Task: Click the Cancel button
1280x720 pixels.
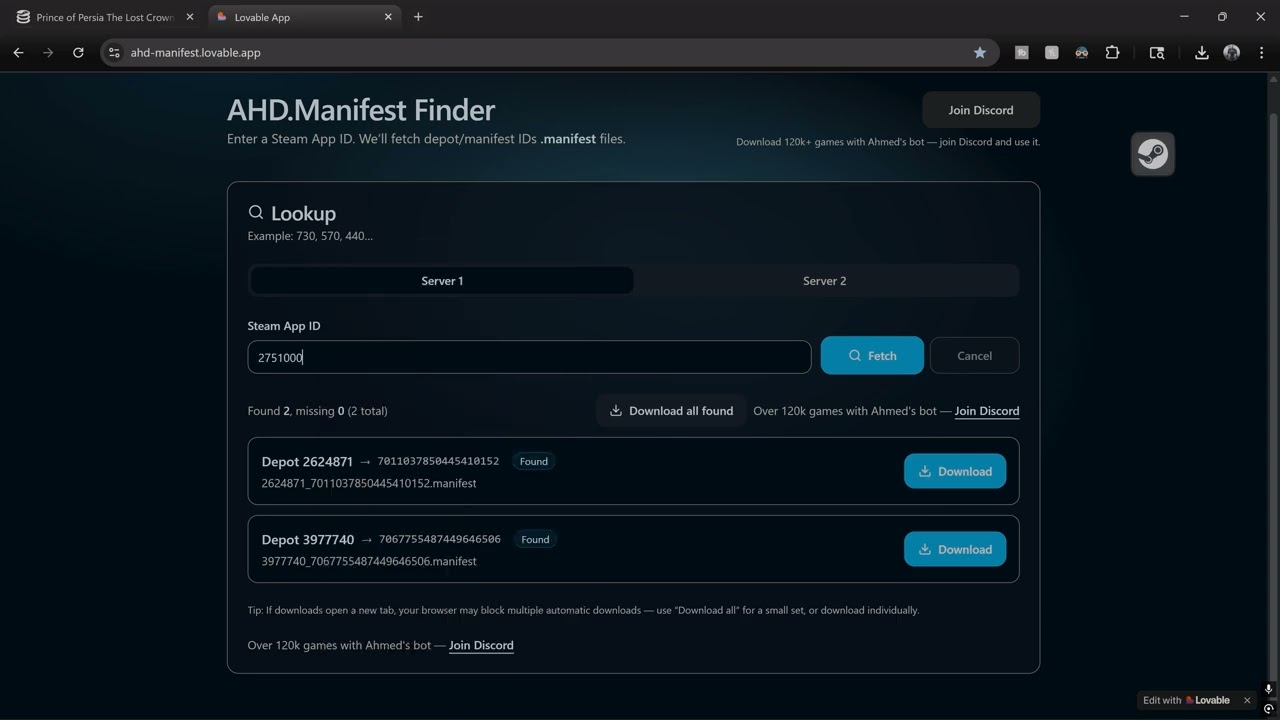Action: coord(974,356)
